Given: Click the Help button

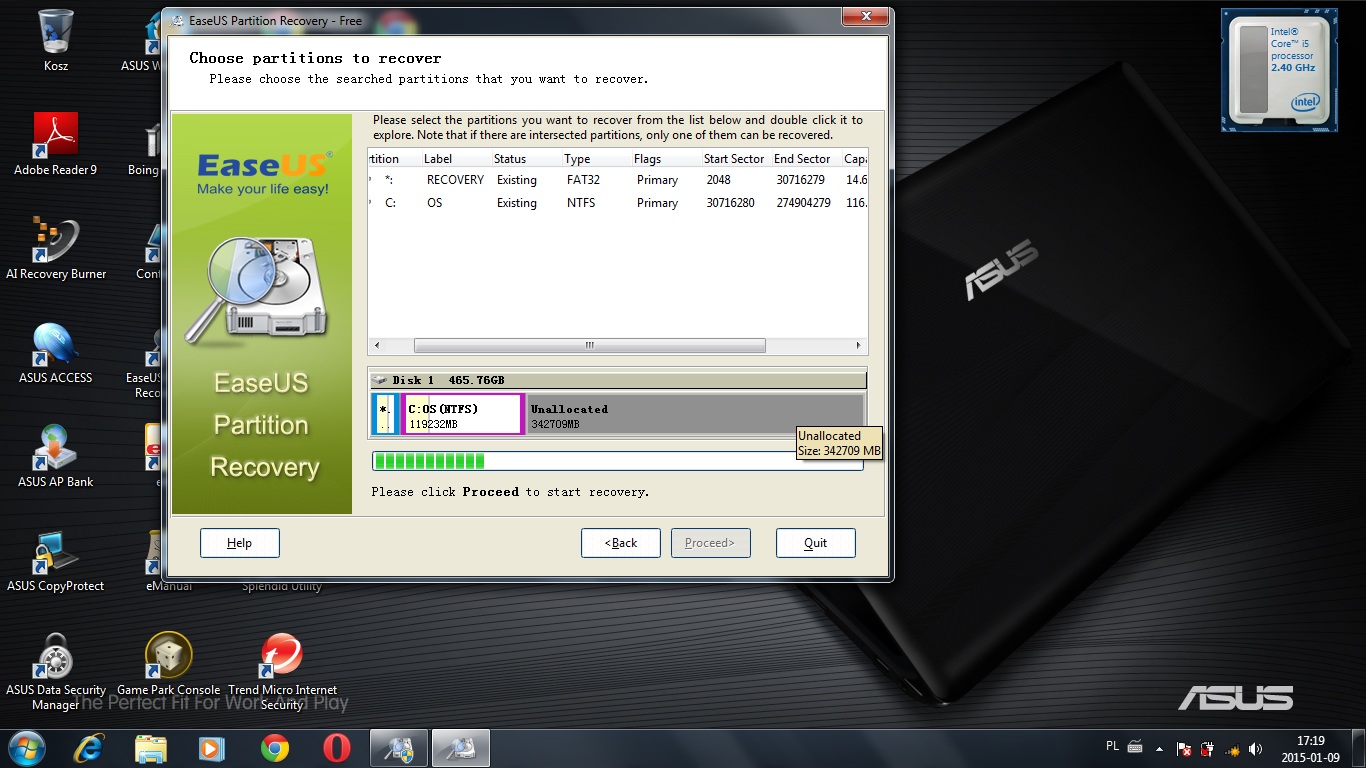Looking at the screenshot, I should [240, 543].
